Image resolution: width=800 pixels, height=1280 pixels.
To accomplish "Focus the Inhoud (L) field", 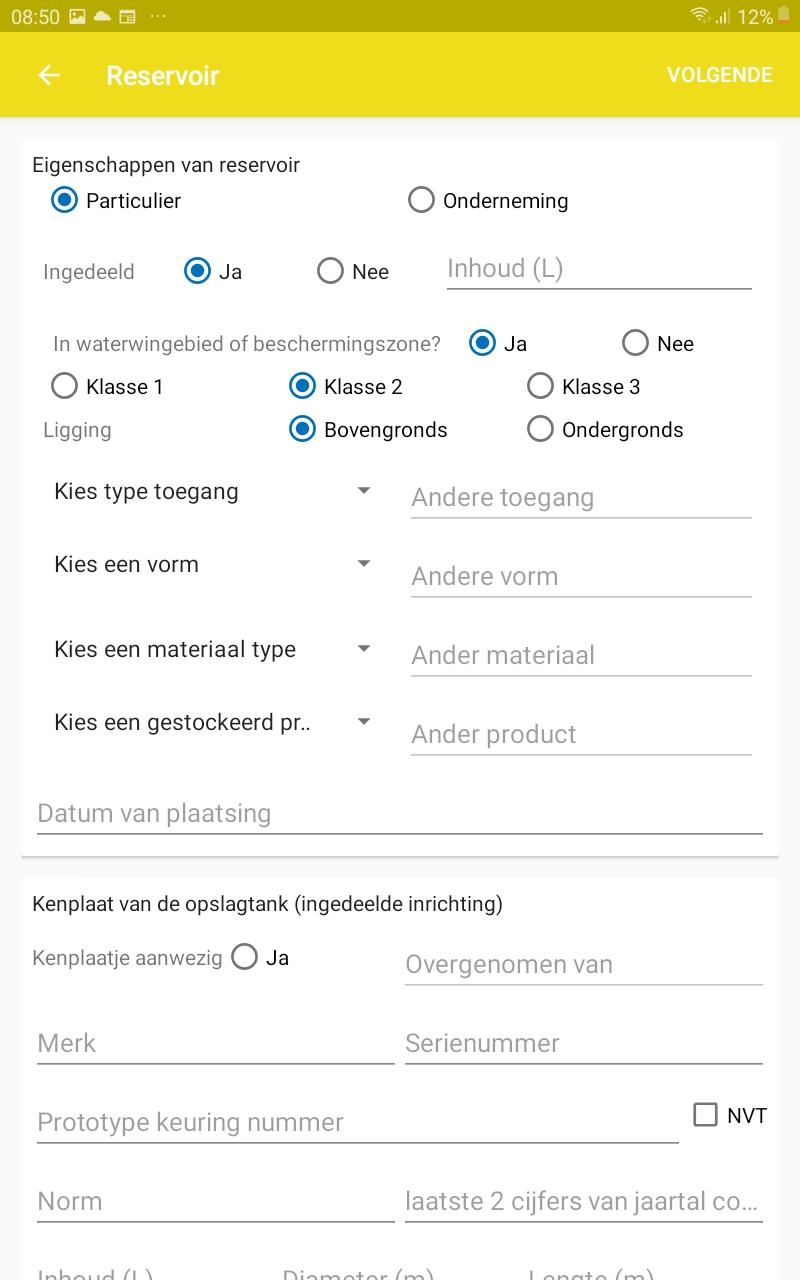I will [599, 269].
